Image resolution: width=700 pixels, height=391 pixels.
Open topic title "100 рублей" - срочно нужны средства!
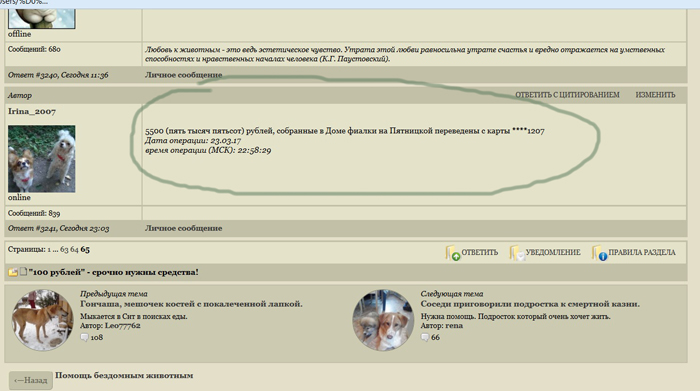(x=113, y=272)
